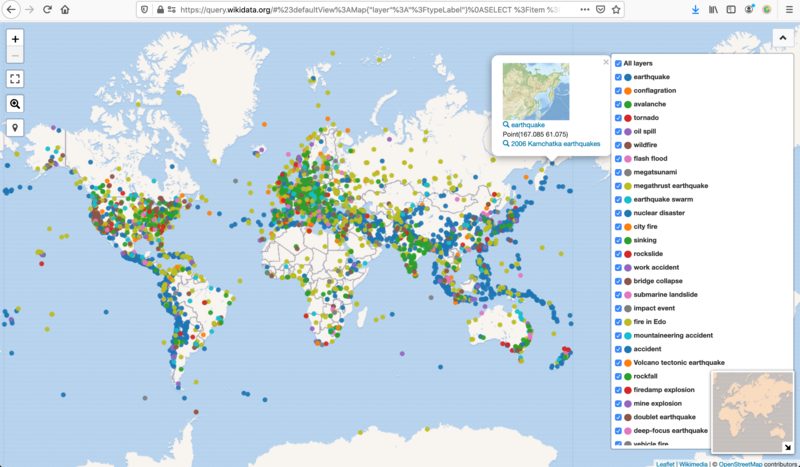Viewport: 800px width, 467px height.
Task: Click the 'doublet earthquake' layer label
Action: 664,417
